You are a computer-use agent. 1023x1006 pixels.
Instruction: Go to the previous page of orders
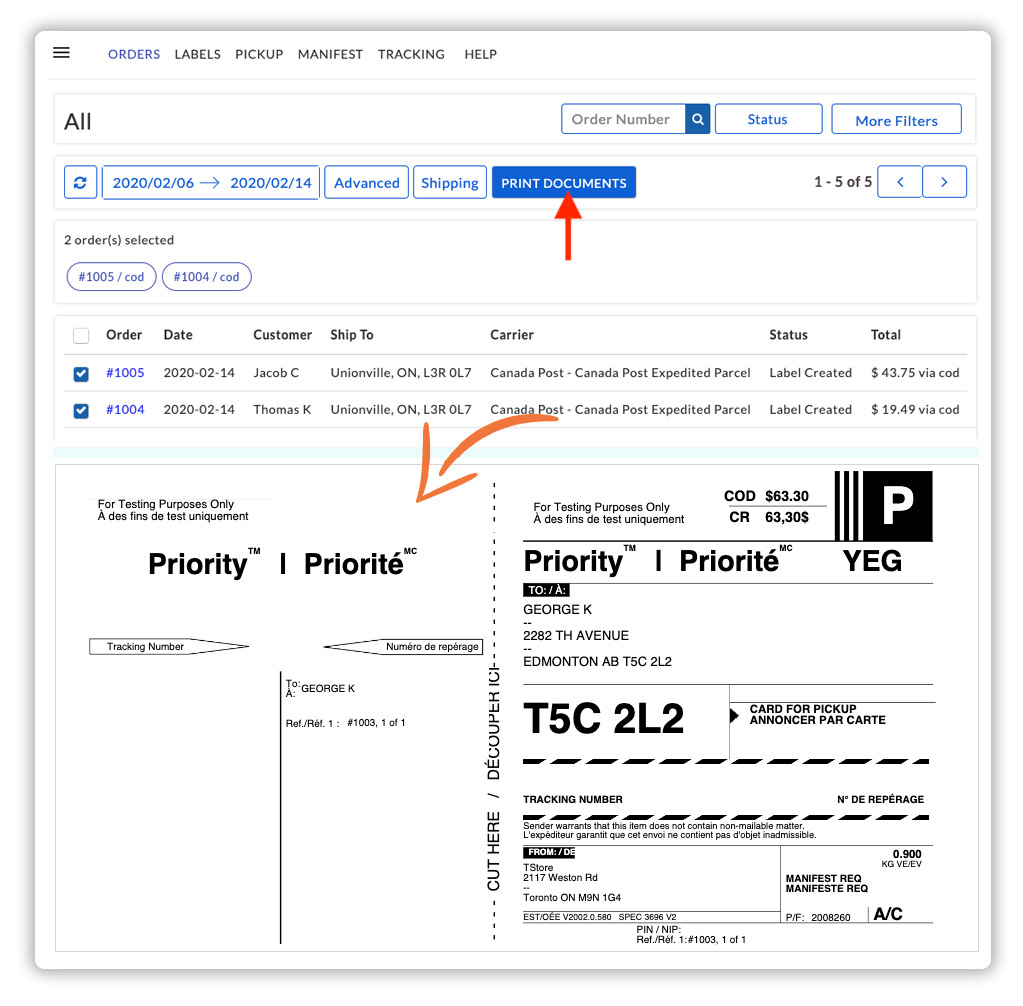click(899, 182)
